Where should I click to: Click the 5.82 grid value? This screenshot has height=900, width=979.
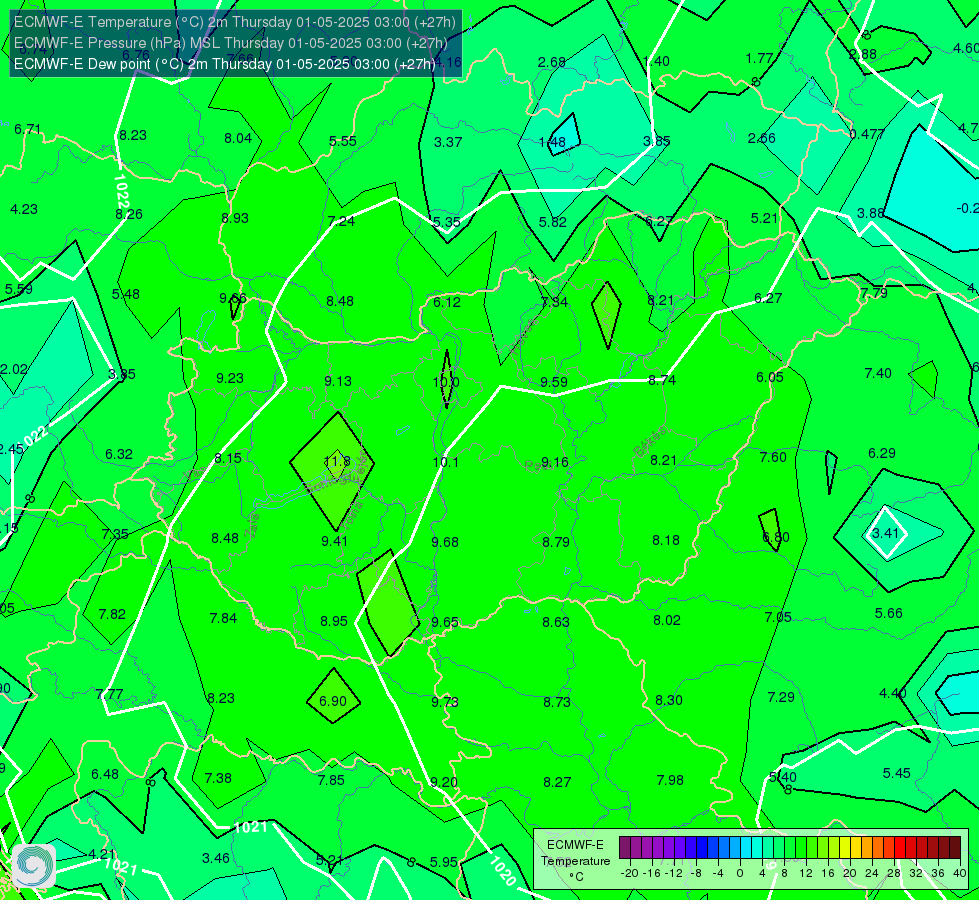point(553,222)
